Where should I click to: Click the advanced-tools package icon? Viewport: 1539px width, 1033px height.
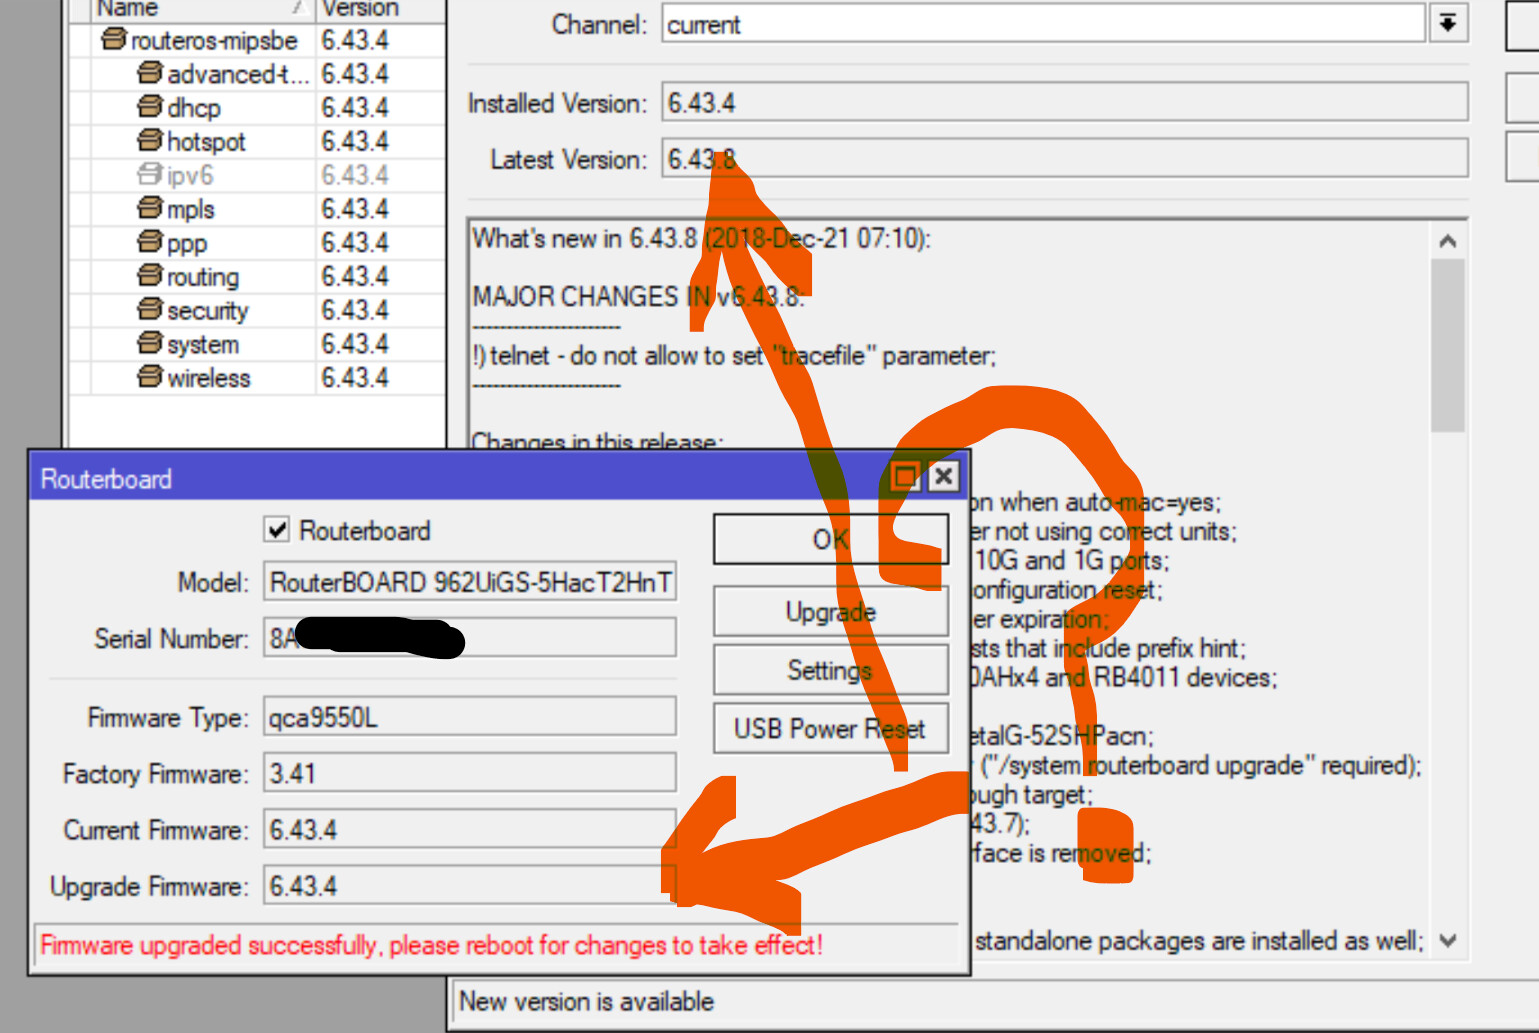[x=150, y=73]
